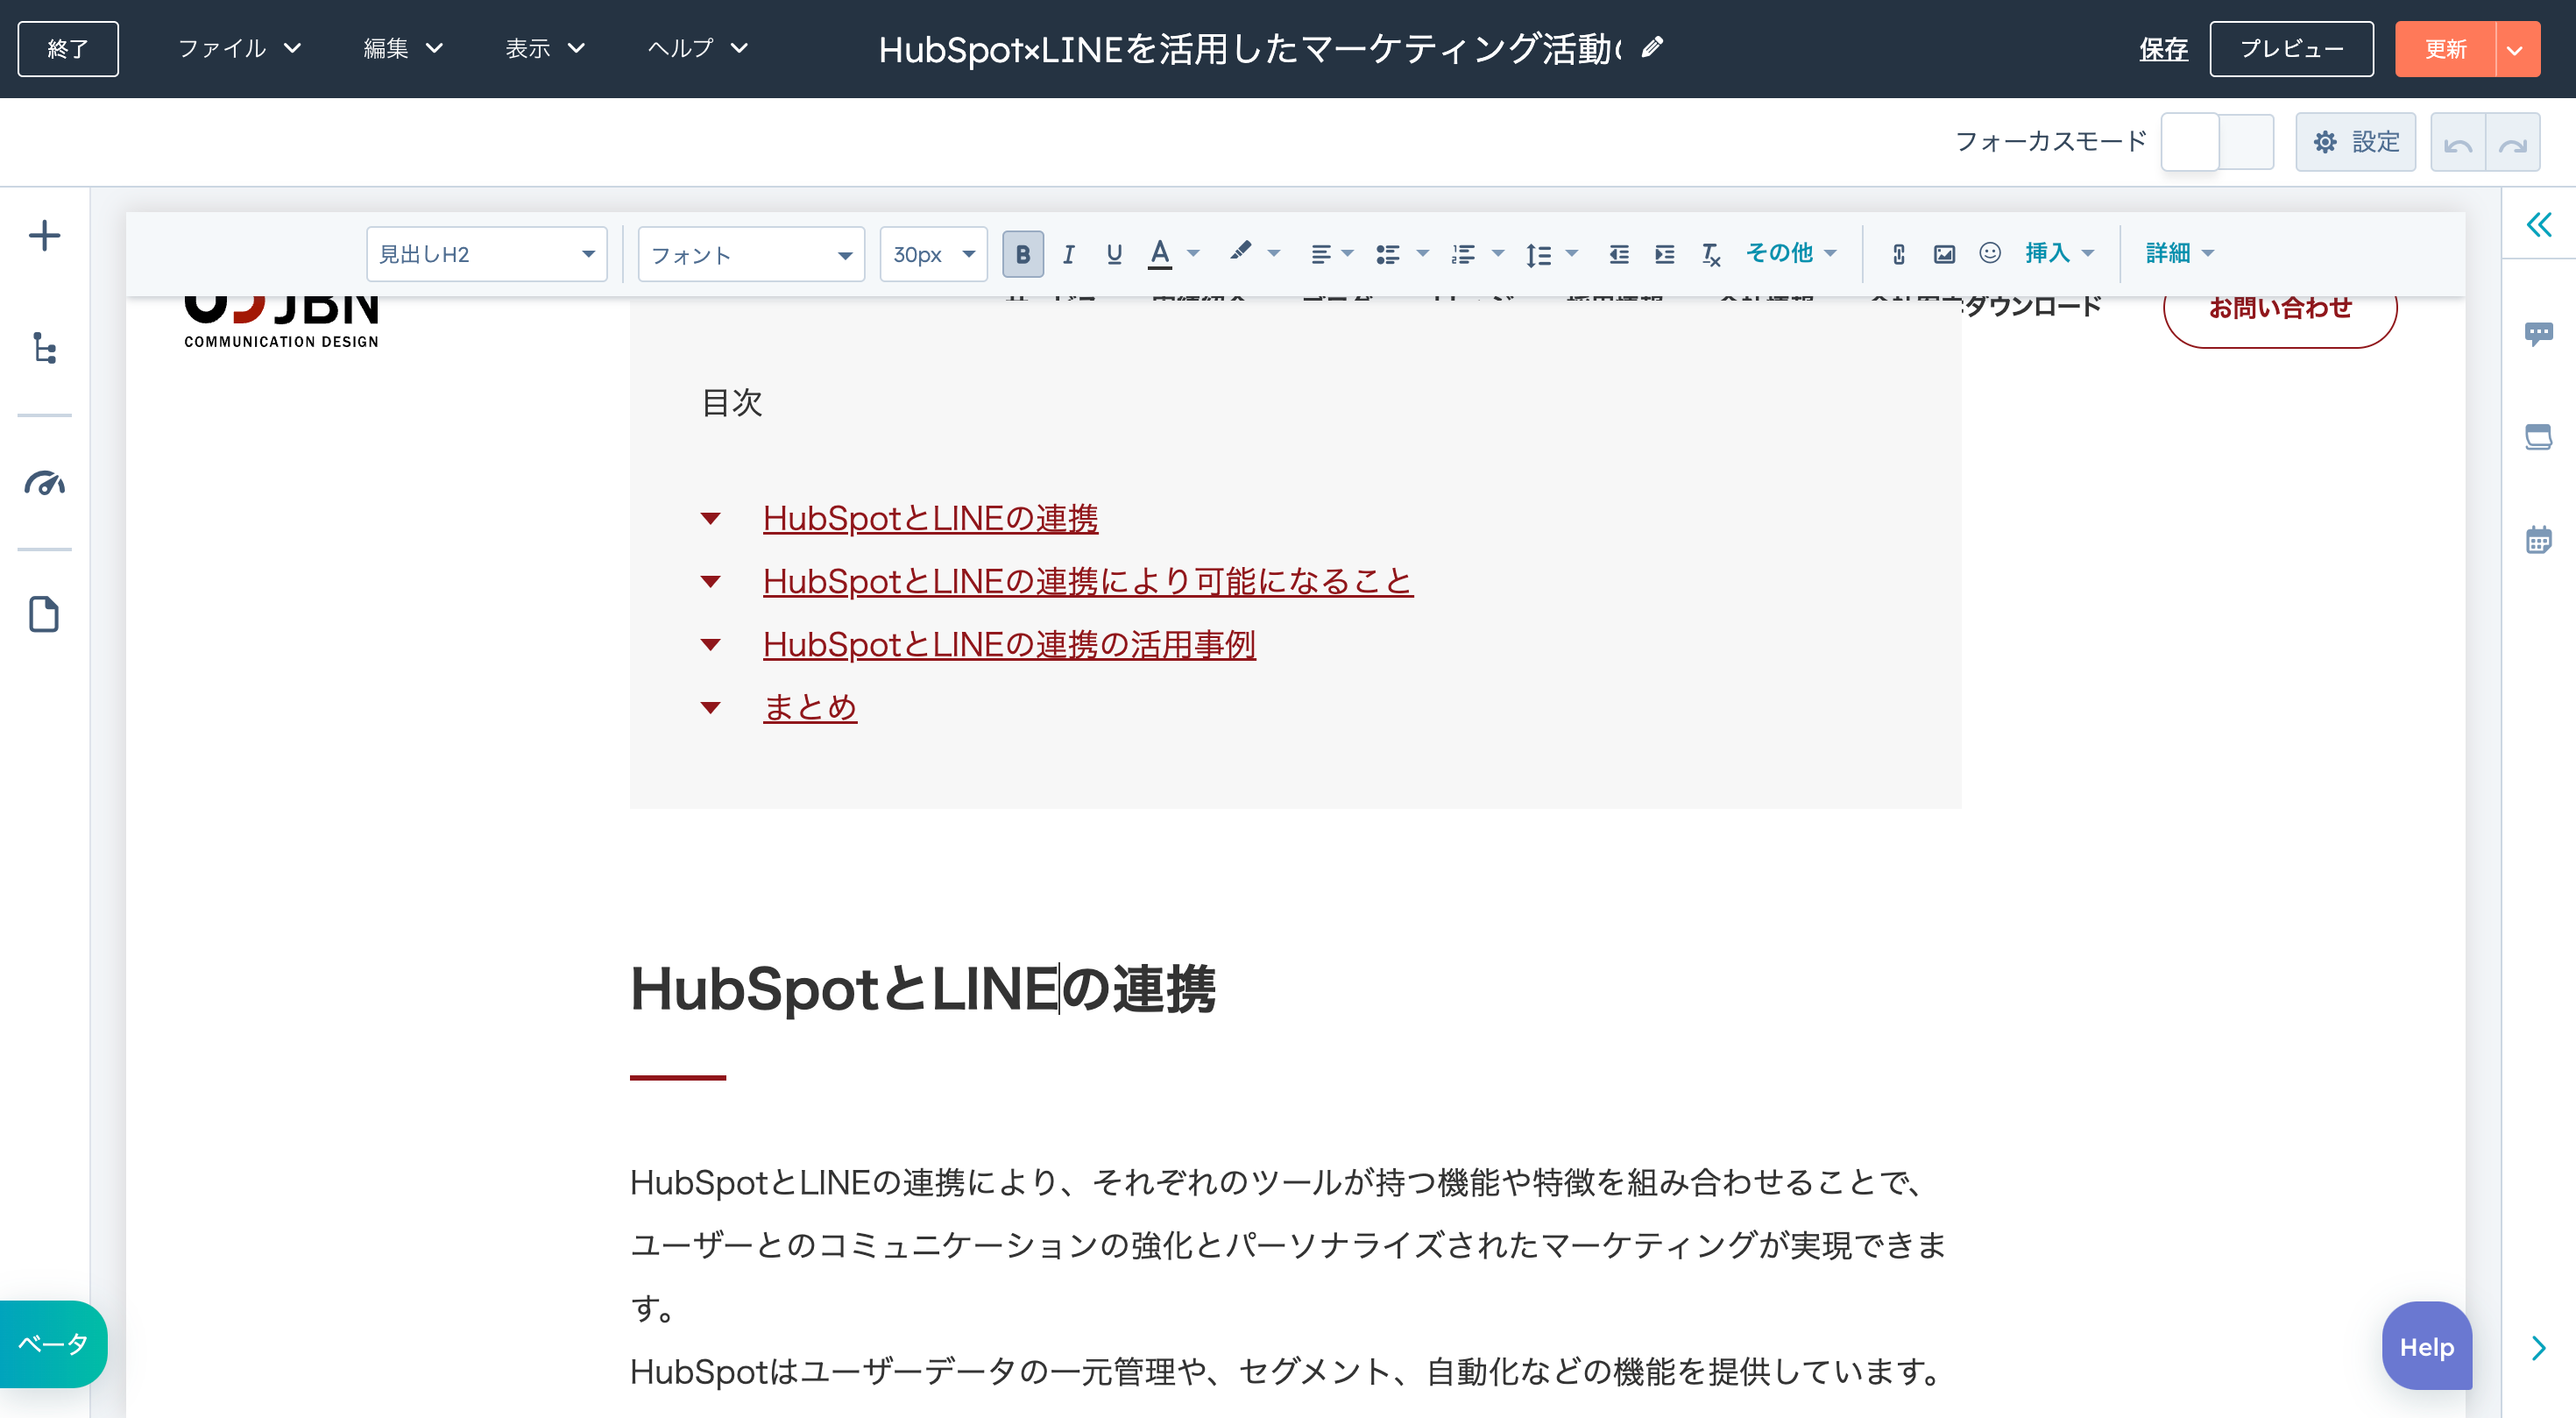Expand the 詳細 dropdown

(x=2180, y=253)
